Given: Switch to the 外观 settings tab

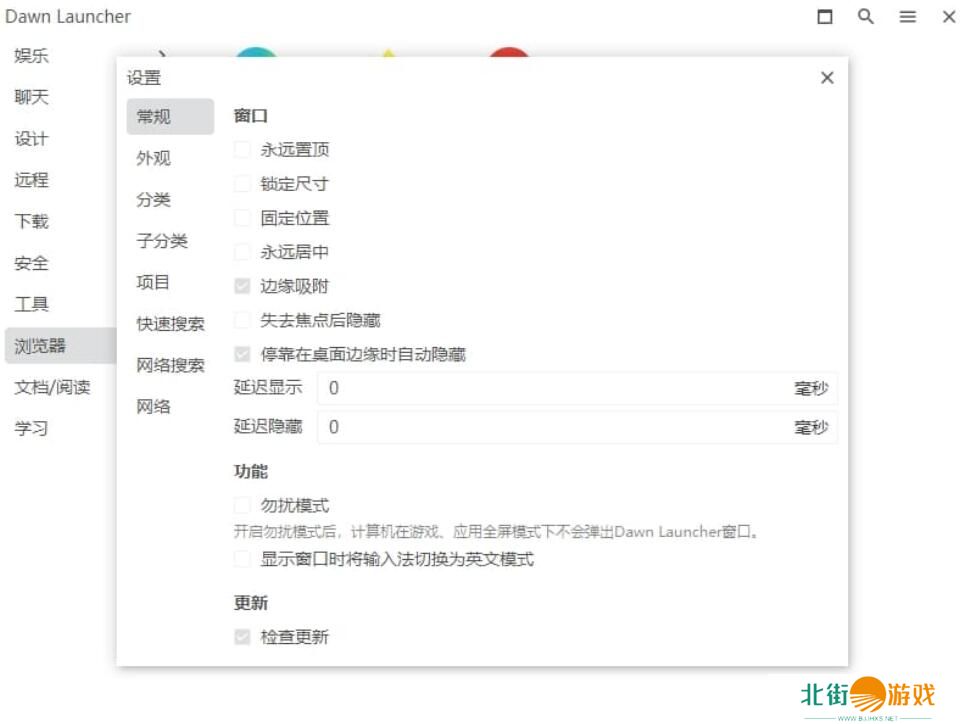Looking at the screenshot, I should (154, 158).
